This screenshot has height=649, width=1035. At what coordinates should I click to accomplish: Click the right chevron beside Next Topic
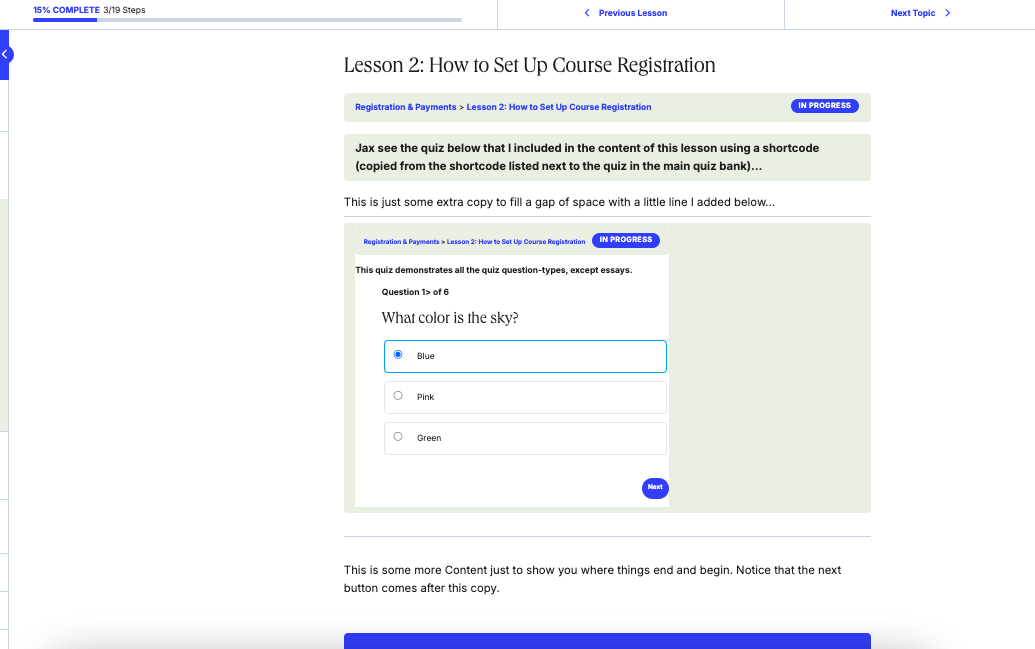tap(947, 13)
